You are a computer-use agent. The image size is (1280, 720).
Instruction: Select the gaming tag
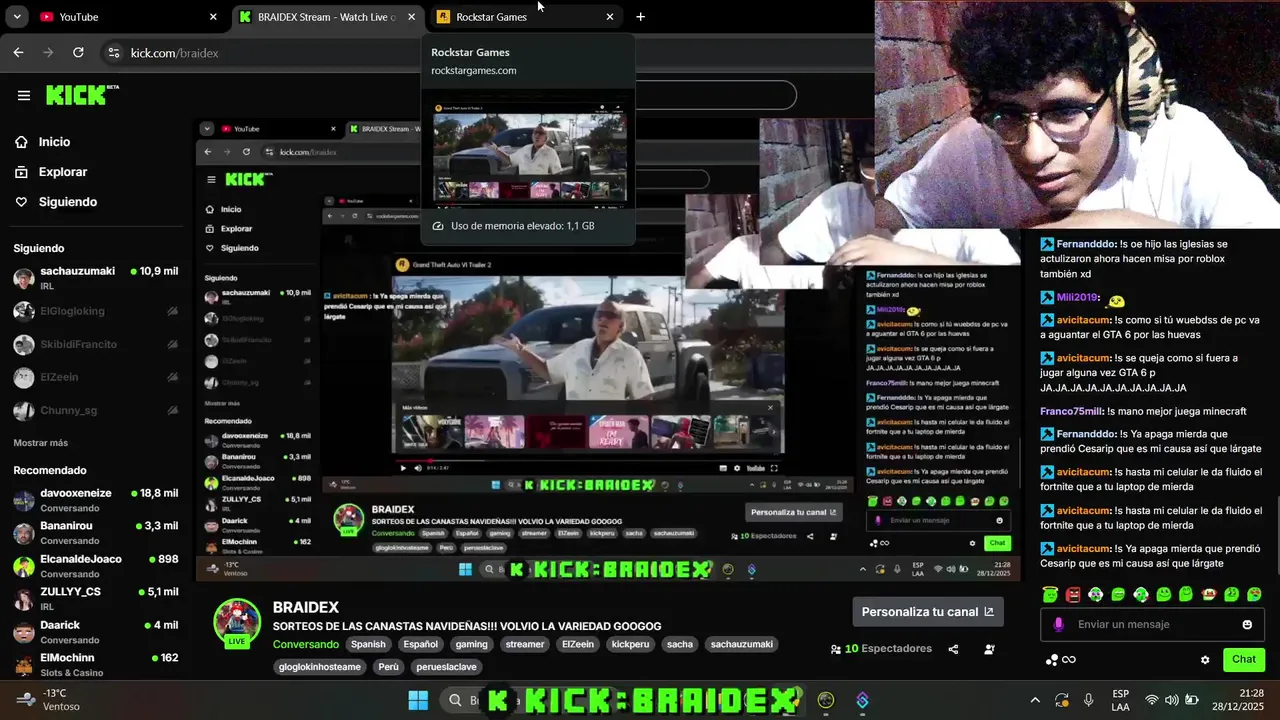pyautogui.click(x=472, y=645)
